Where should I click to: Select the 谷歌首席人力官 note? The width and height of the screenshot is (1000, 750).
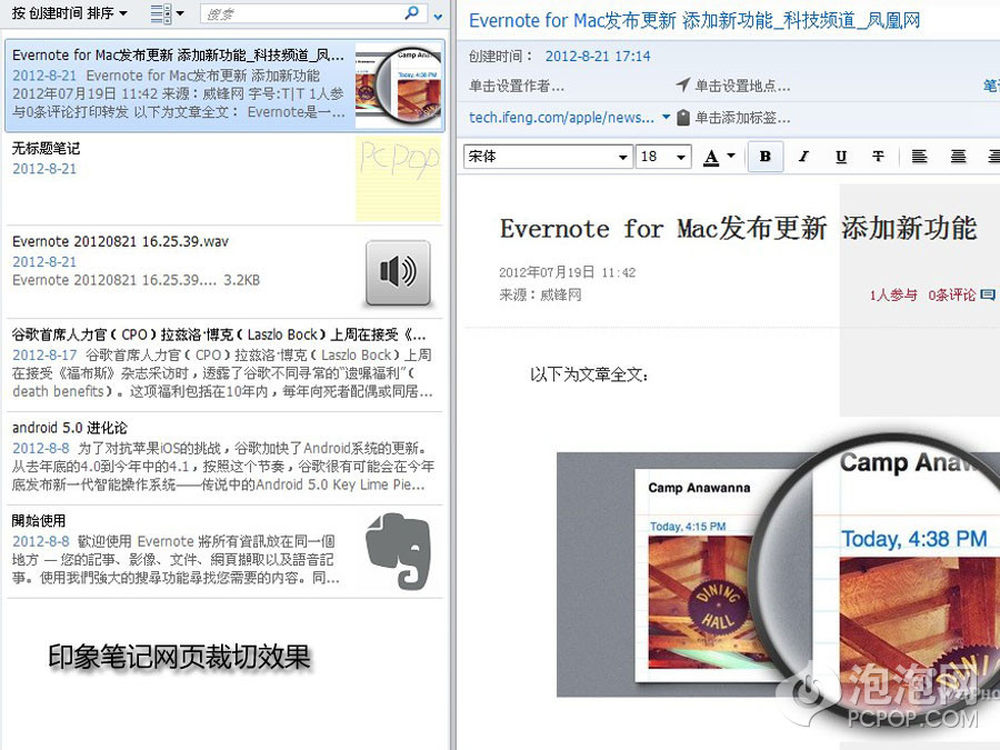pos(224,365)
